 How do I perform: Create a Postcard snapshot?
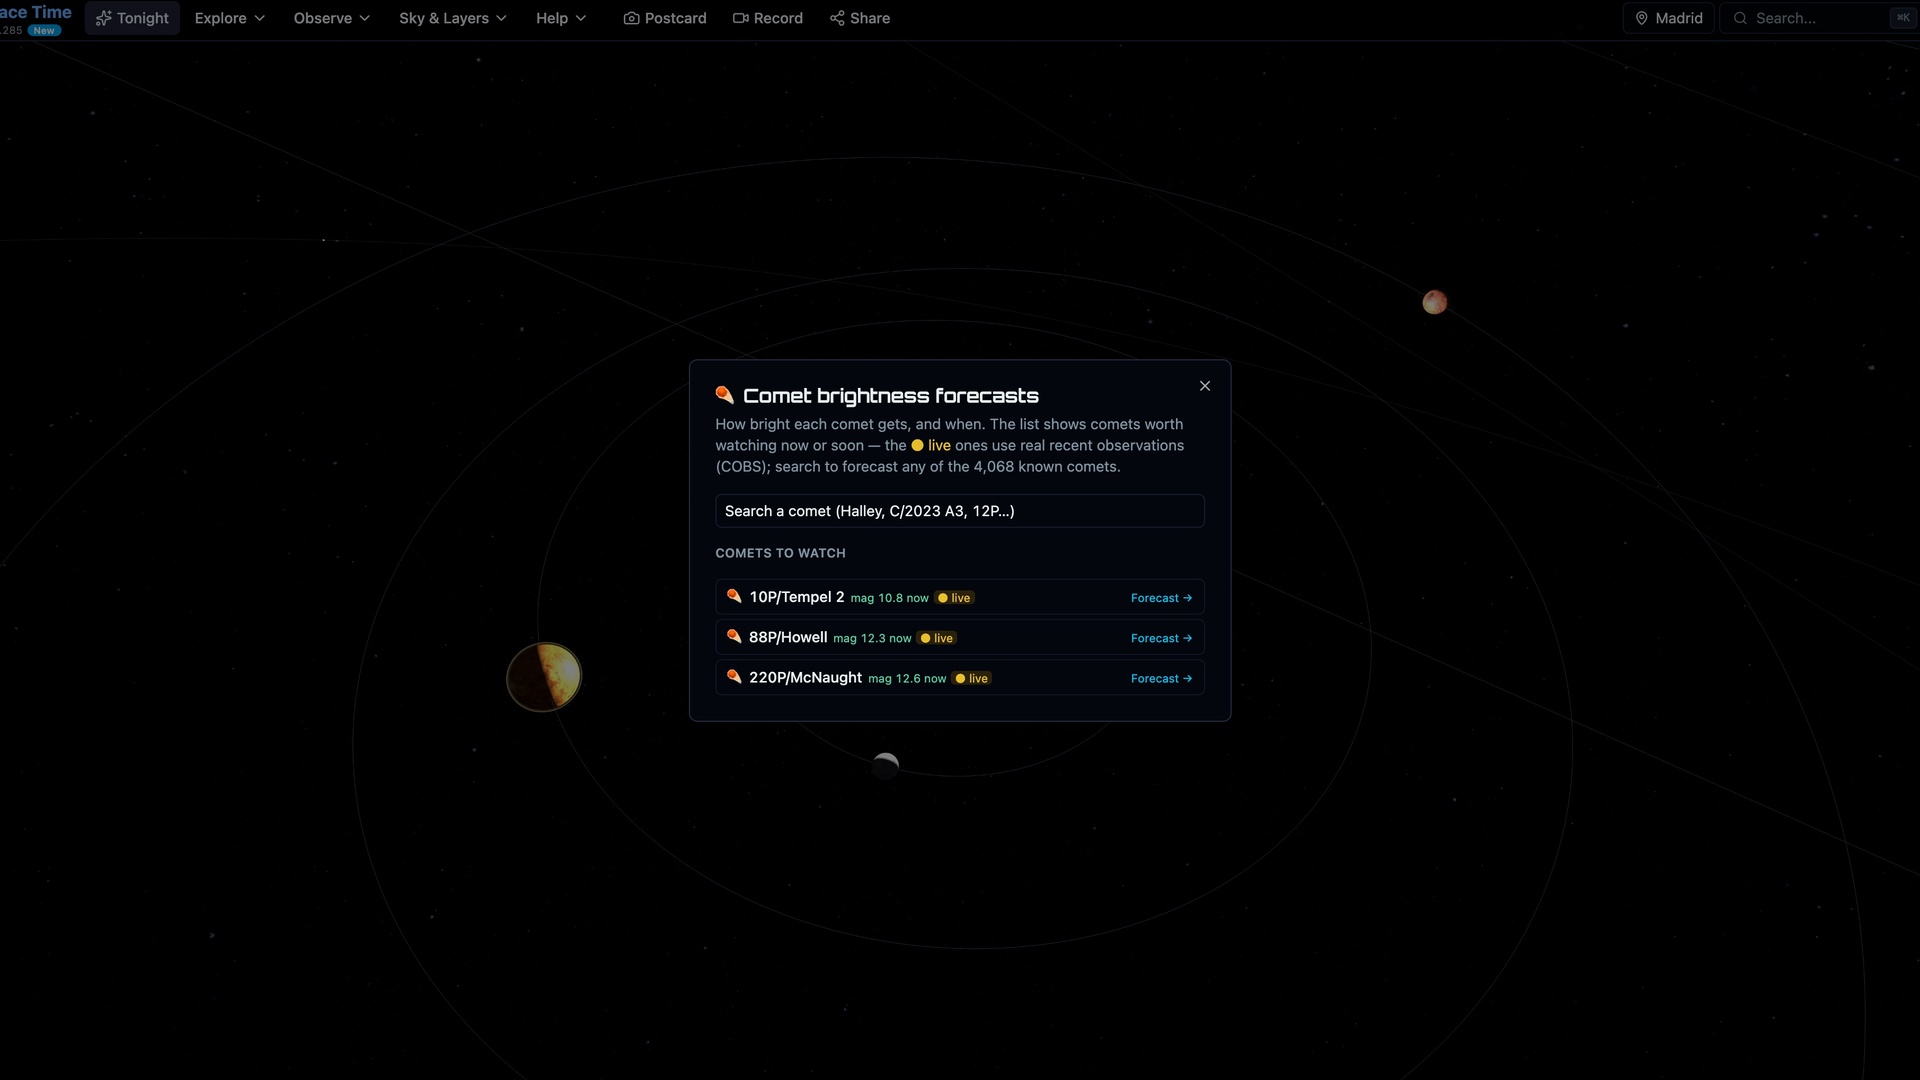665,18
